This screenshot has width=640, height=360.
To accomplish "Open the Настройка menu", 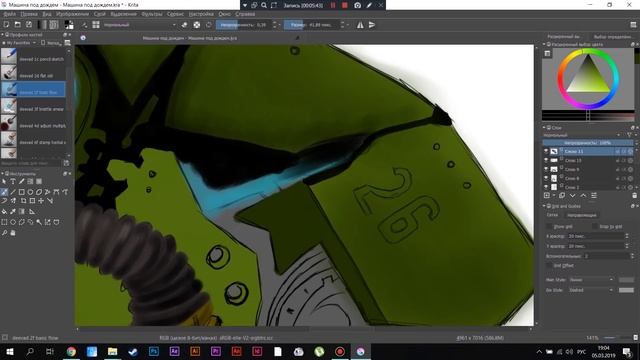I will click(x=201, y=14).
